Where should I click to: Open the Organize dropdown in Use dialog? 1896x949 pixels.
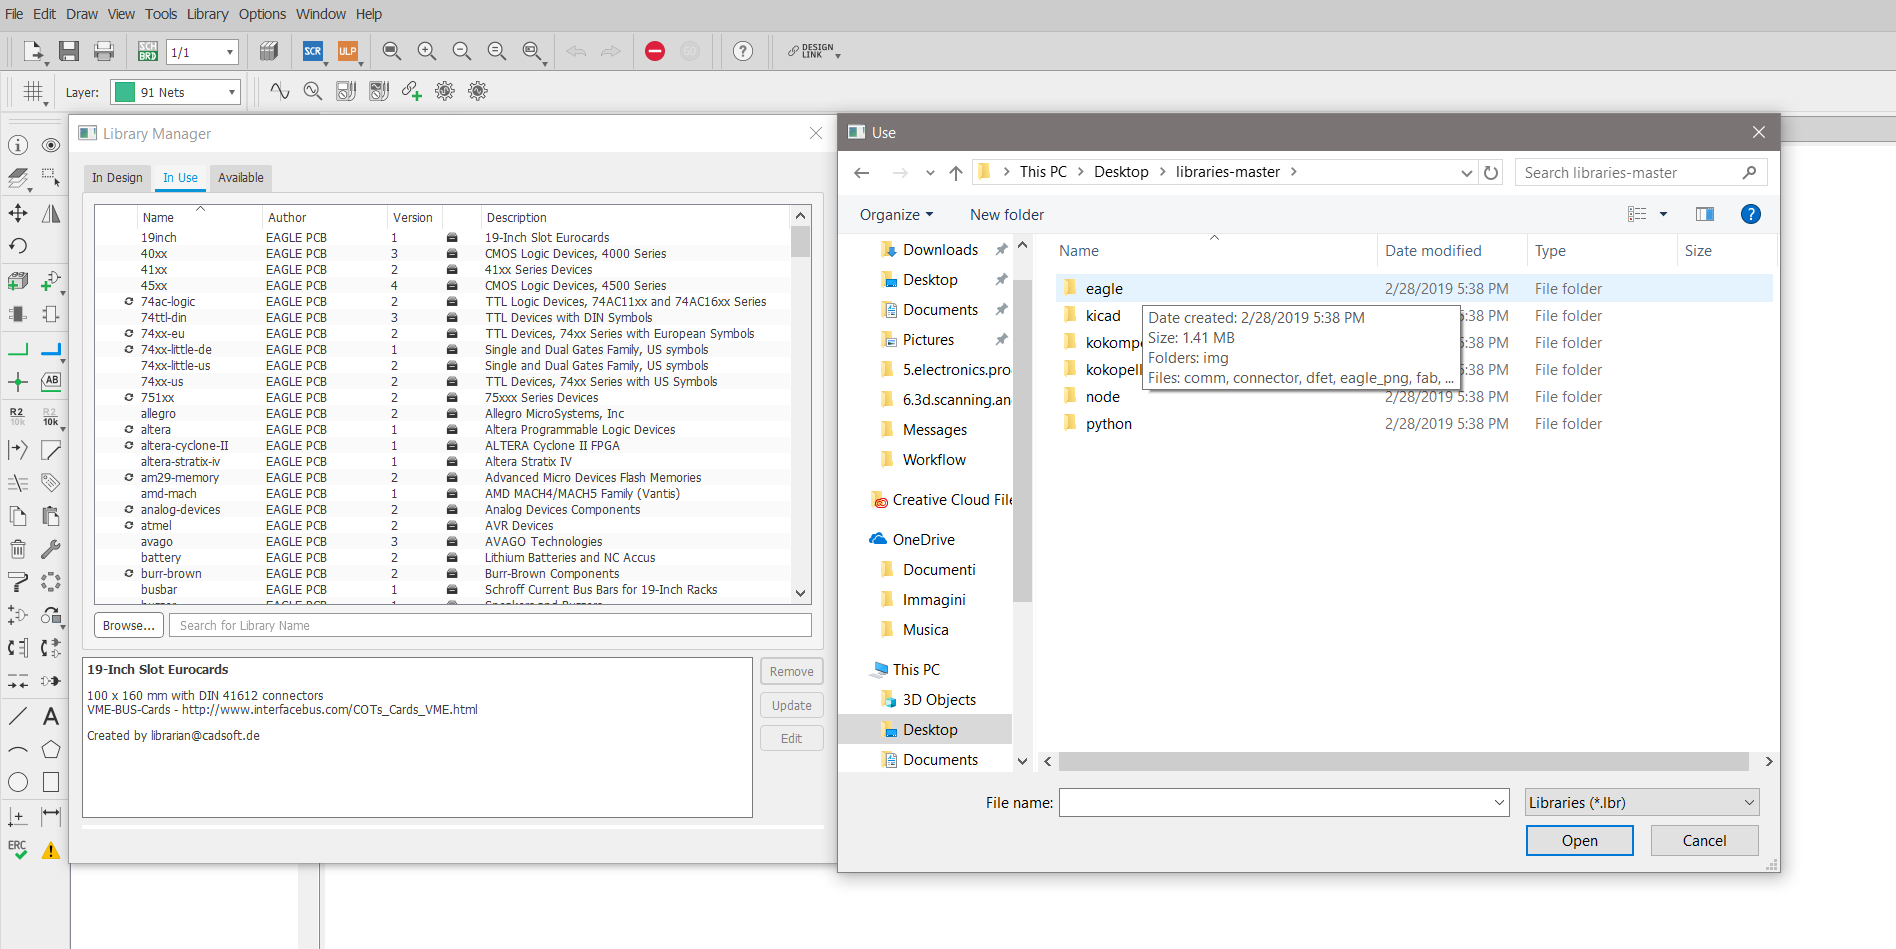896,215
